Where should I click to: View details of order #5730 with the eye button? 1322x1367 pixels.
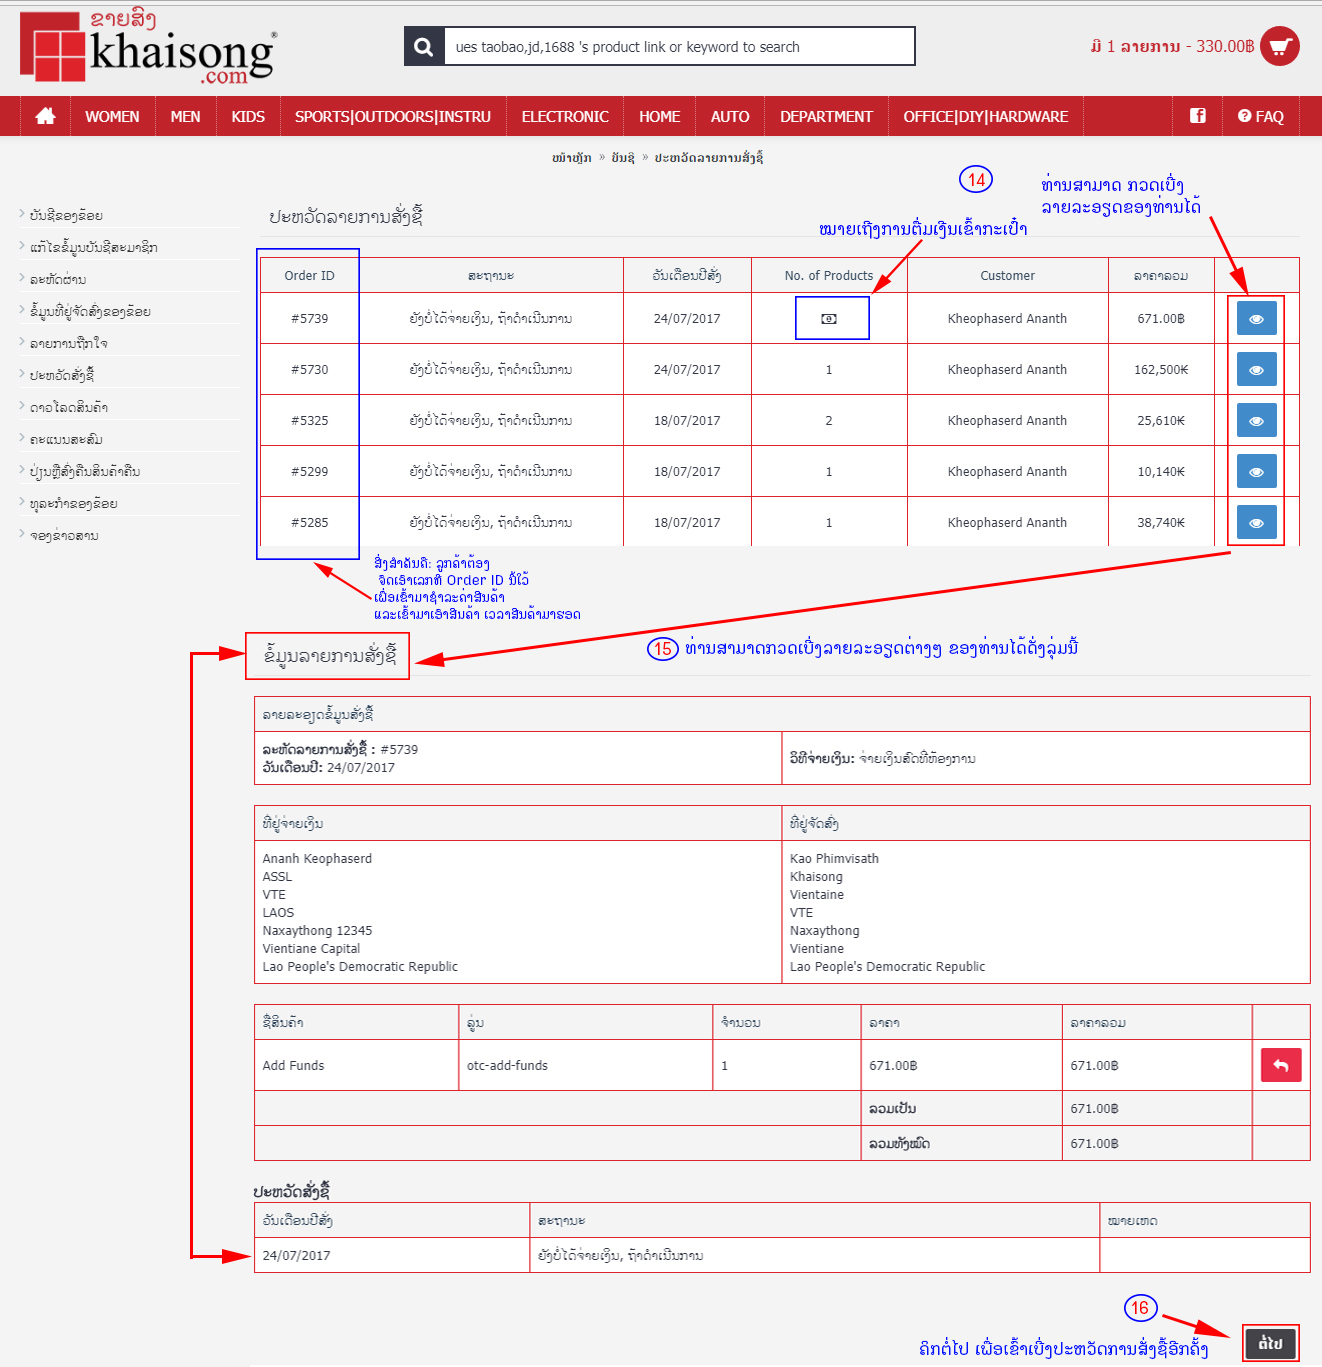coord(1256,370)
